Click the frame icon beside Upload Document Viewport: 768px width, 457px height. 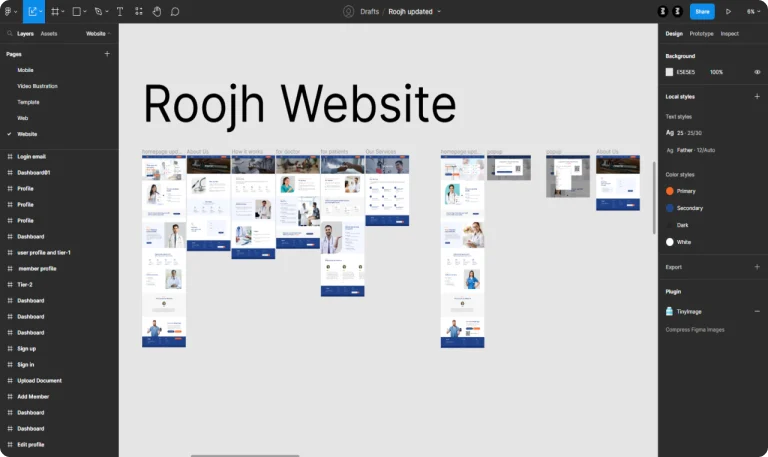click(10, 381)
